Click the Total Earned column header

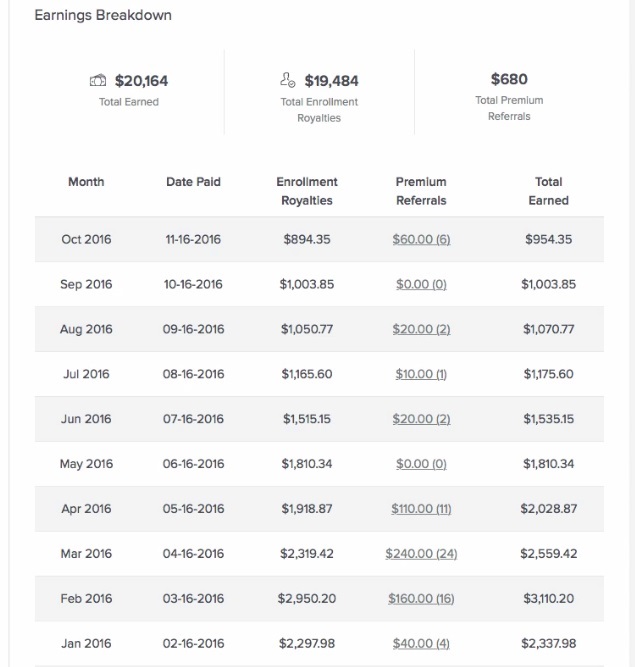549,191
